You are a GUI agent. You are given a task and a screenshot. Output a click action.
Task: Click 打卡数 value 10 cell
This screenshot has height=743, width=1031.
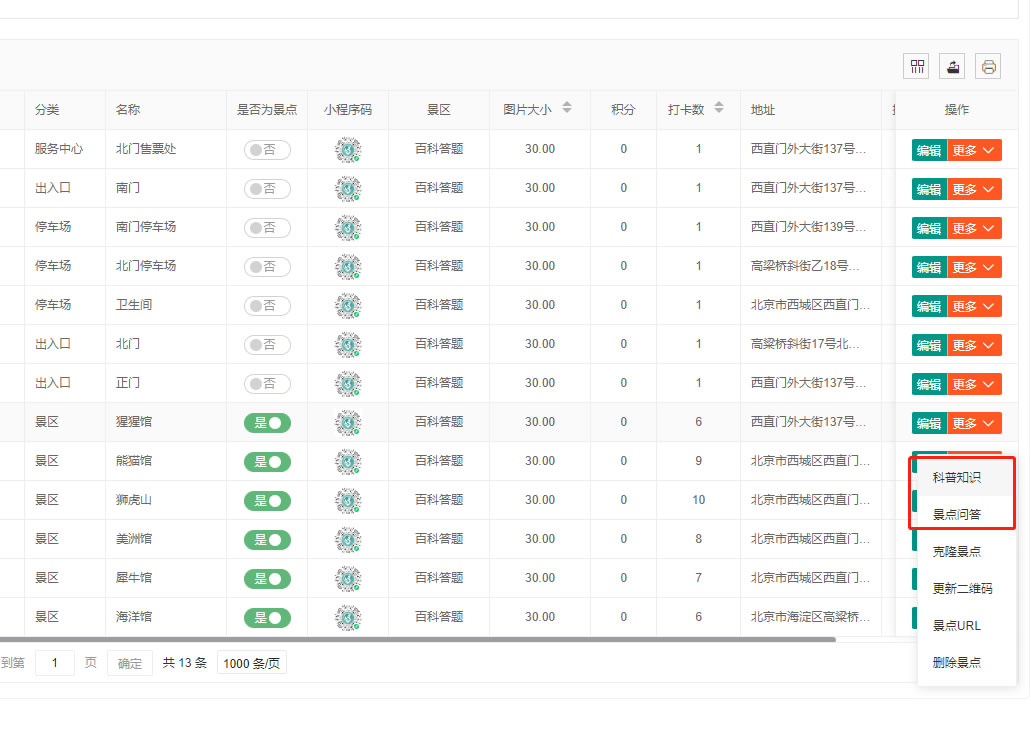(x=698, y=500)
